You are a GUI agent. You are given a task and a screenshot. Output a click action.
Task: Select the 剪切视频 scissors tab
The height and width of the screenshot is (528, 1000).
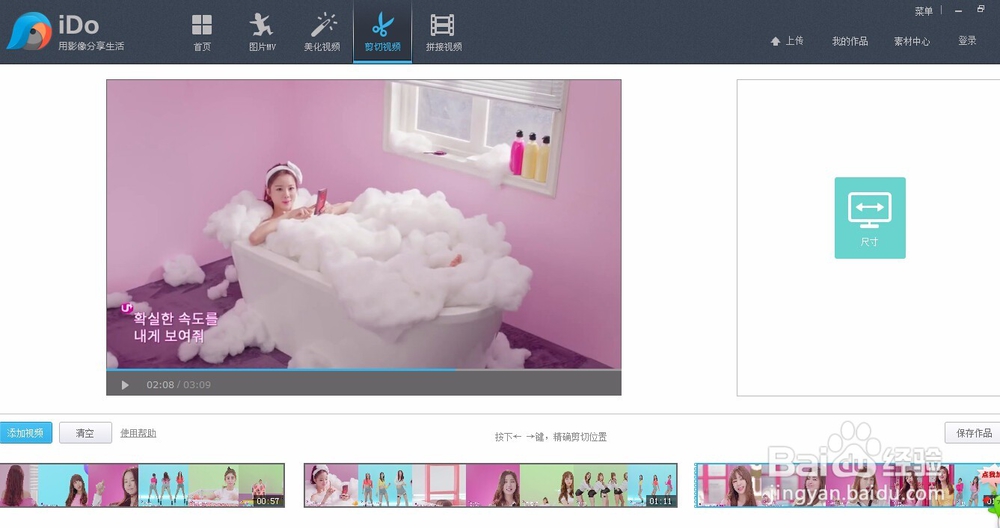click(x=383, y=32)
